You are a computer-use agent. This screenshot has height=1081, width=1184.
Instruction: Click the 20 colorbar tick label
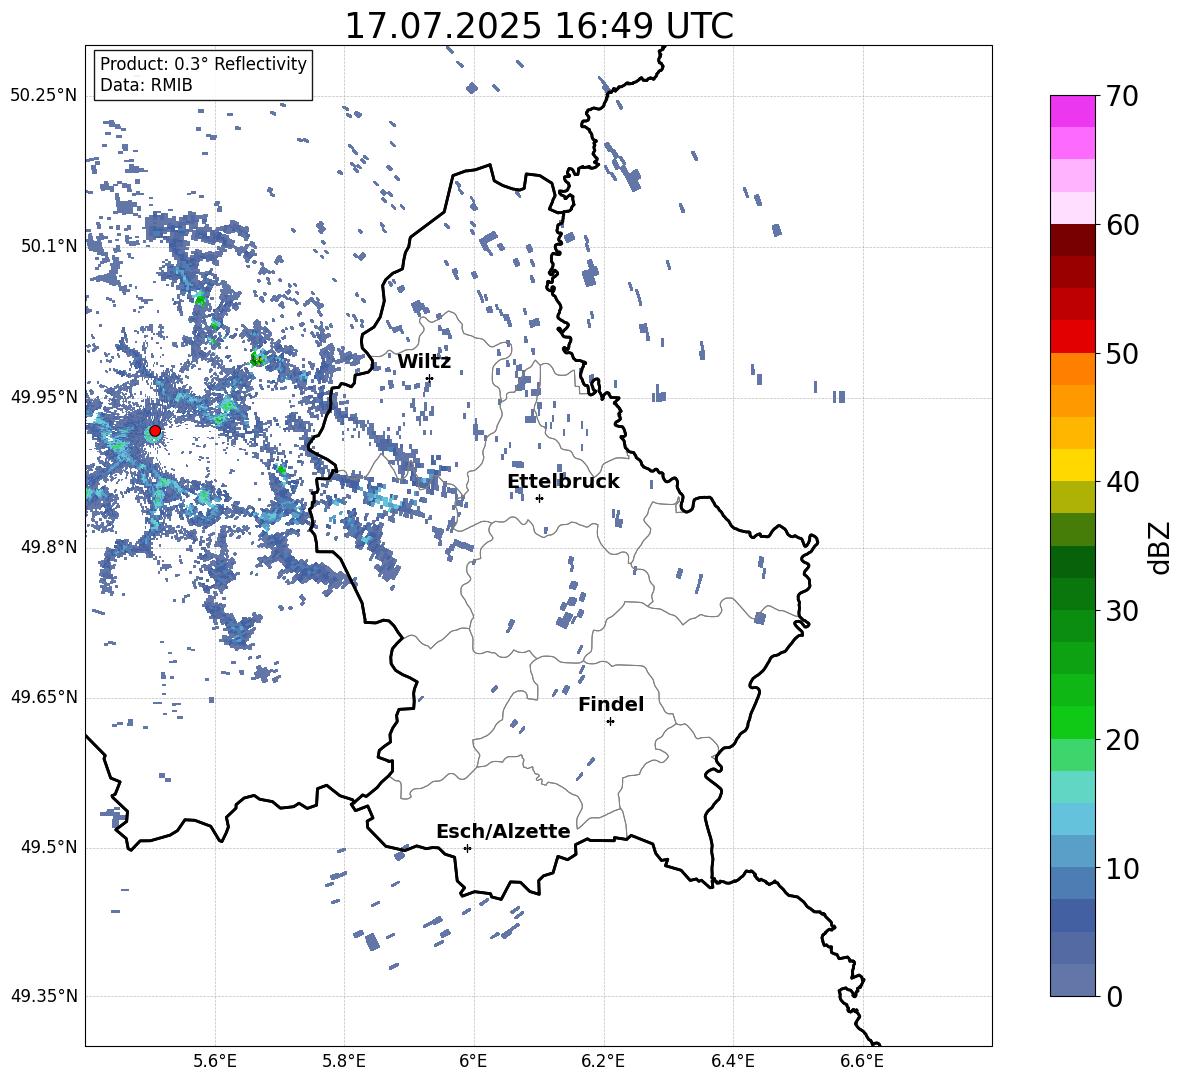pyautogui.click(x=1122, y=739)
